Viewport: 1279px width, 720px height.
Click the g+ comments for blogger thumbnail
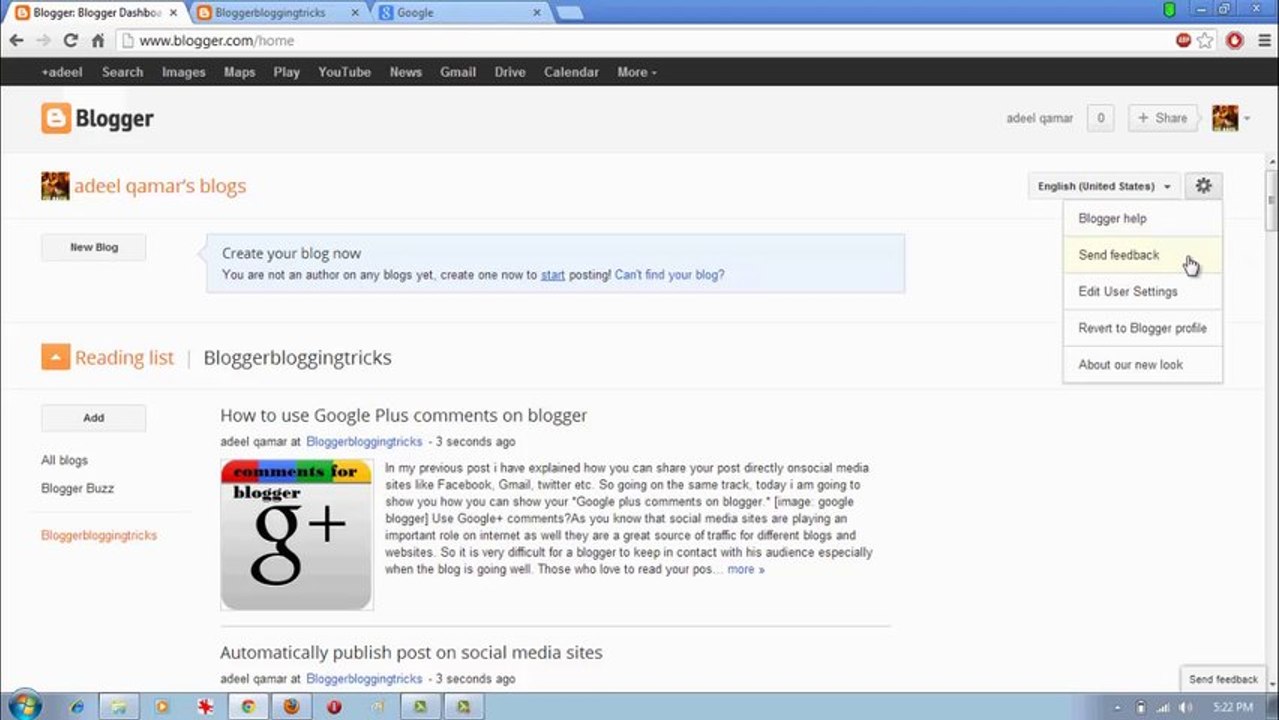[x=296, y=534]
